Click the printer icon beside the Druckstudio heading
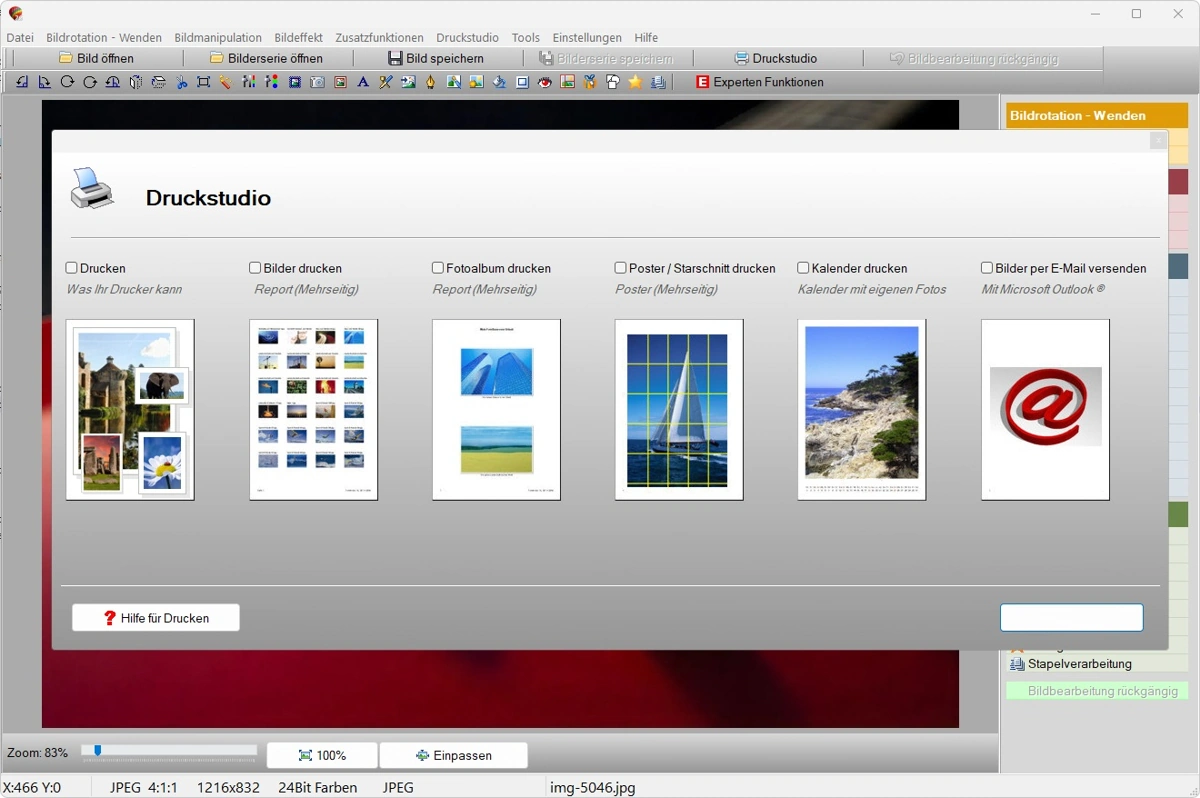The height and width of the screenshot is (798, 1200). [92, 188]
